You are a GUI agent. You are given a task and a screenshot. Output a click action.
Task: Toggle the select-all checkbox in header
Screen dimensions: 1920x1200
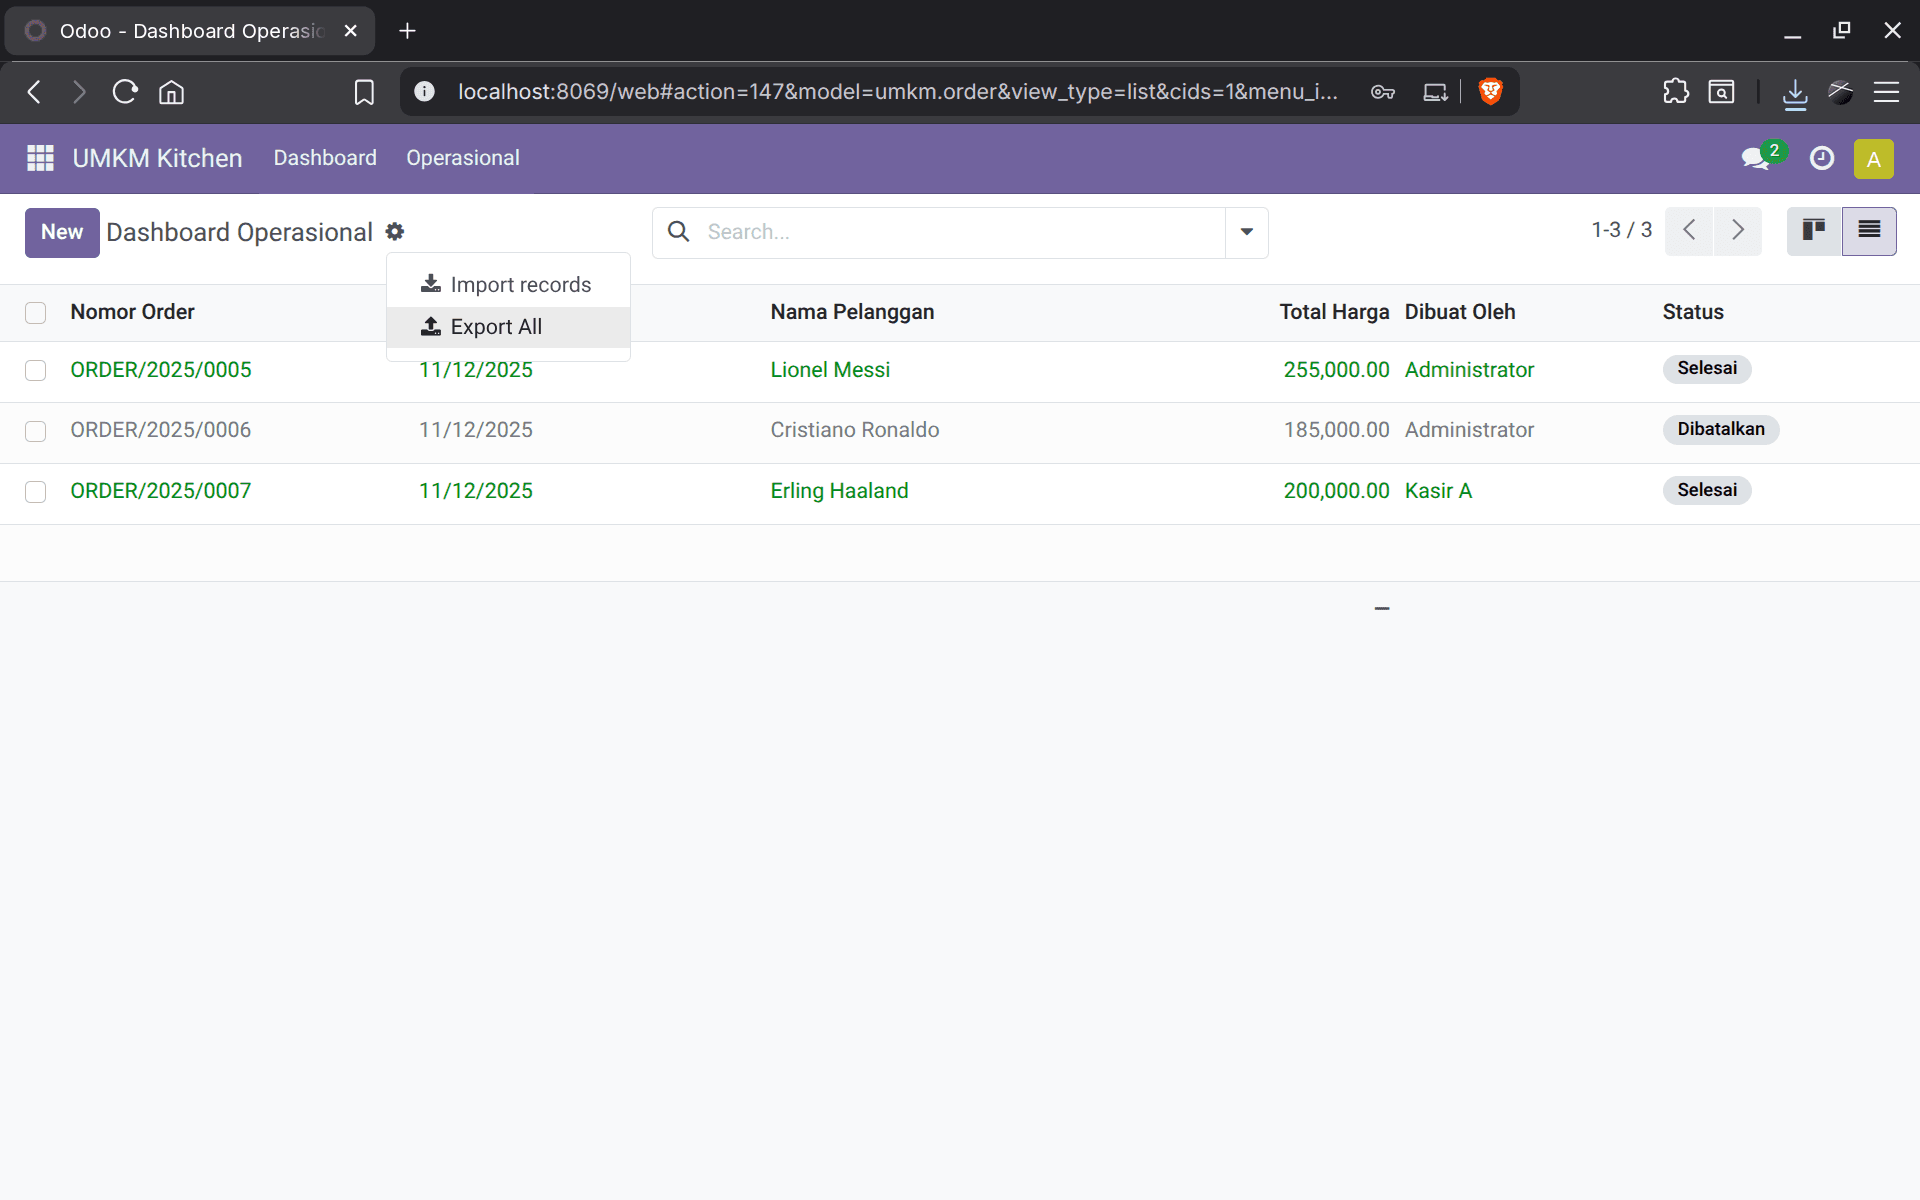(36, 313)
